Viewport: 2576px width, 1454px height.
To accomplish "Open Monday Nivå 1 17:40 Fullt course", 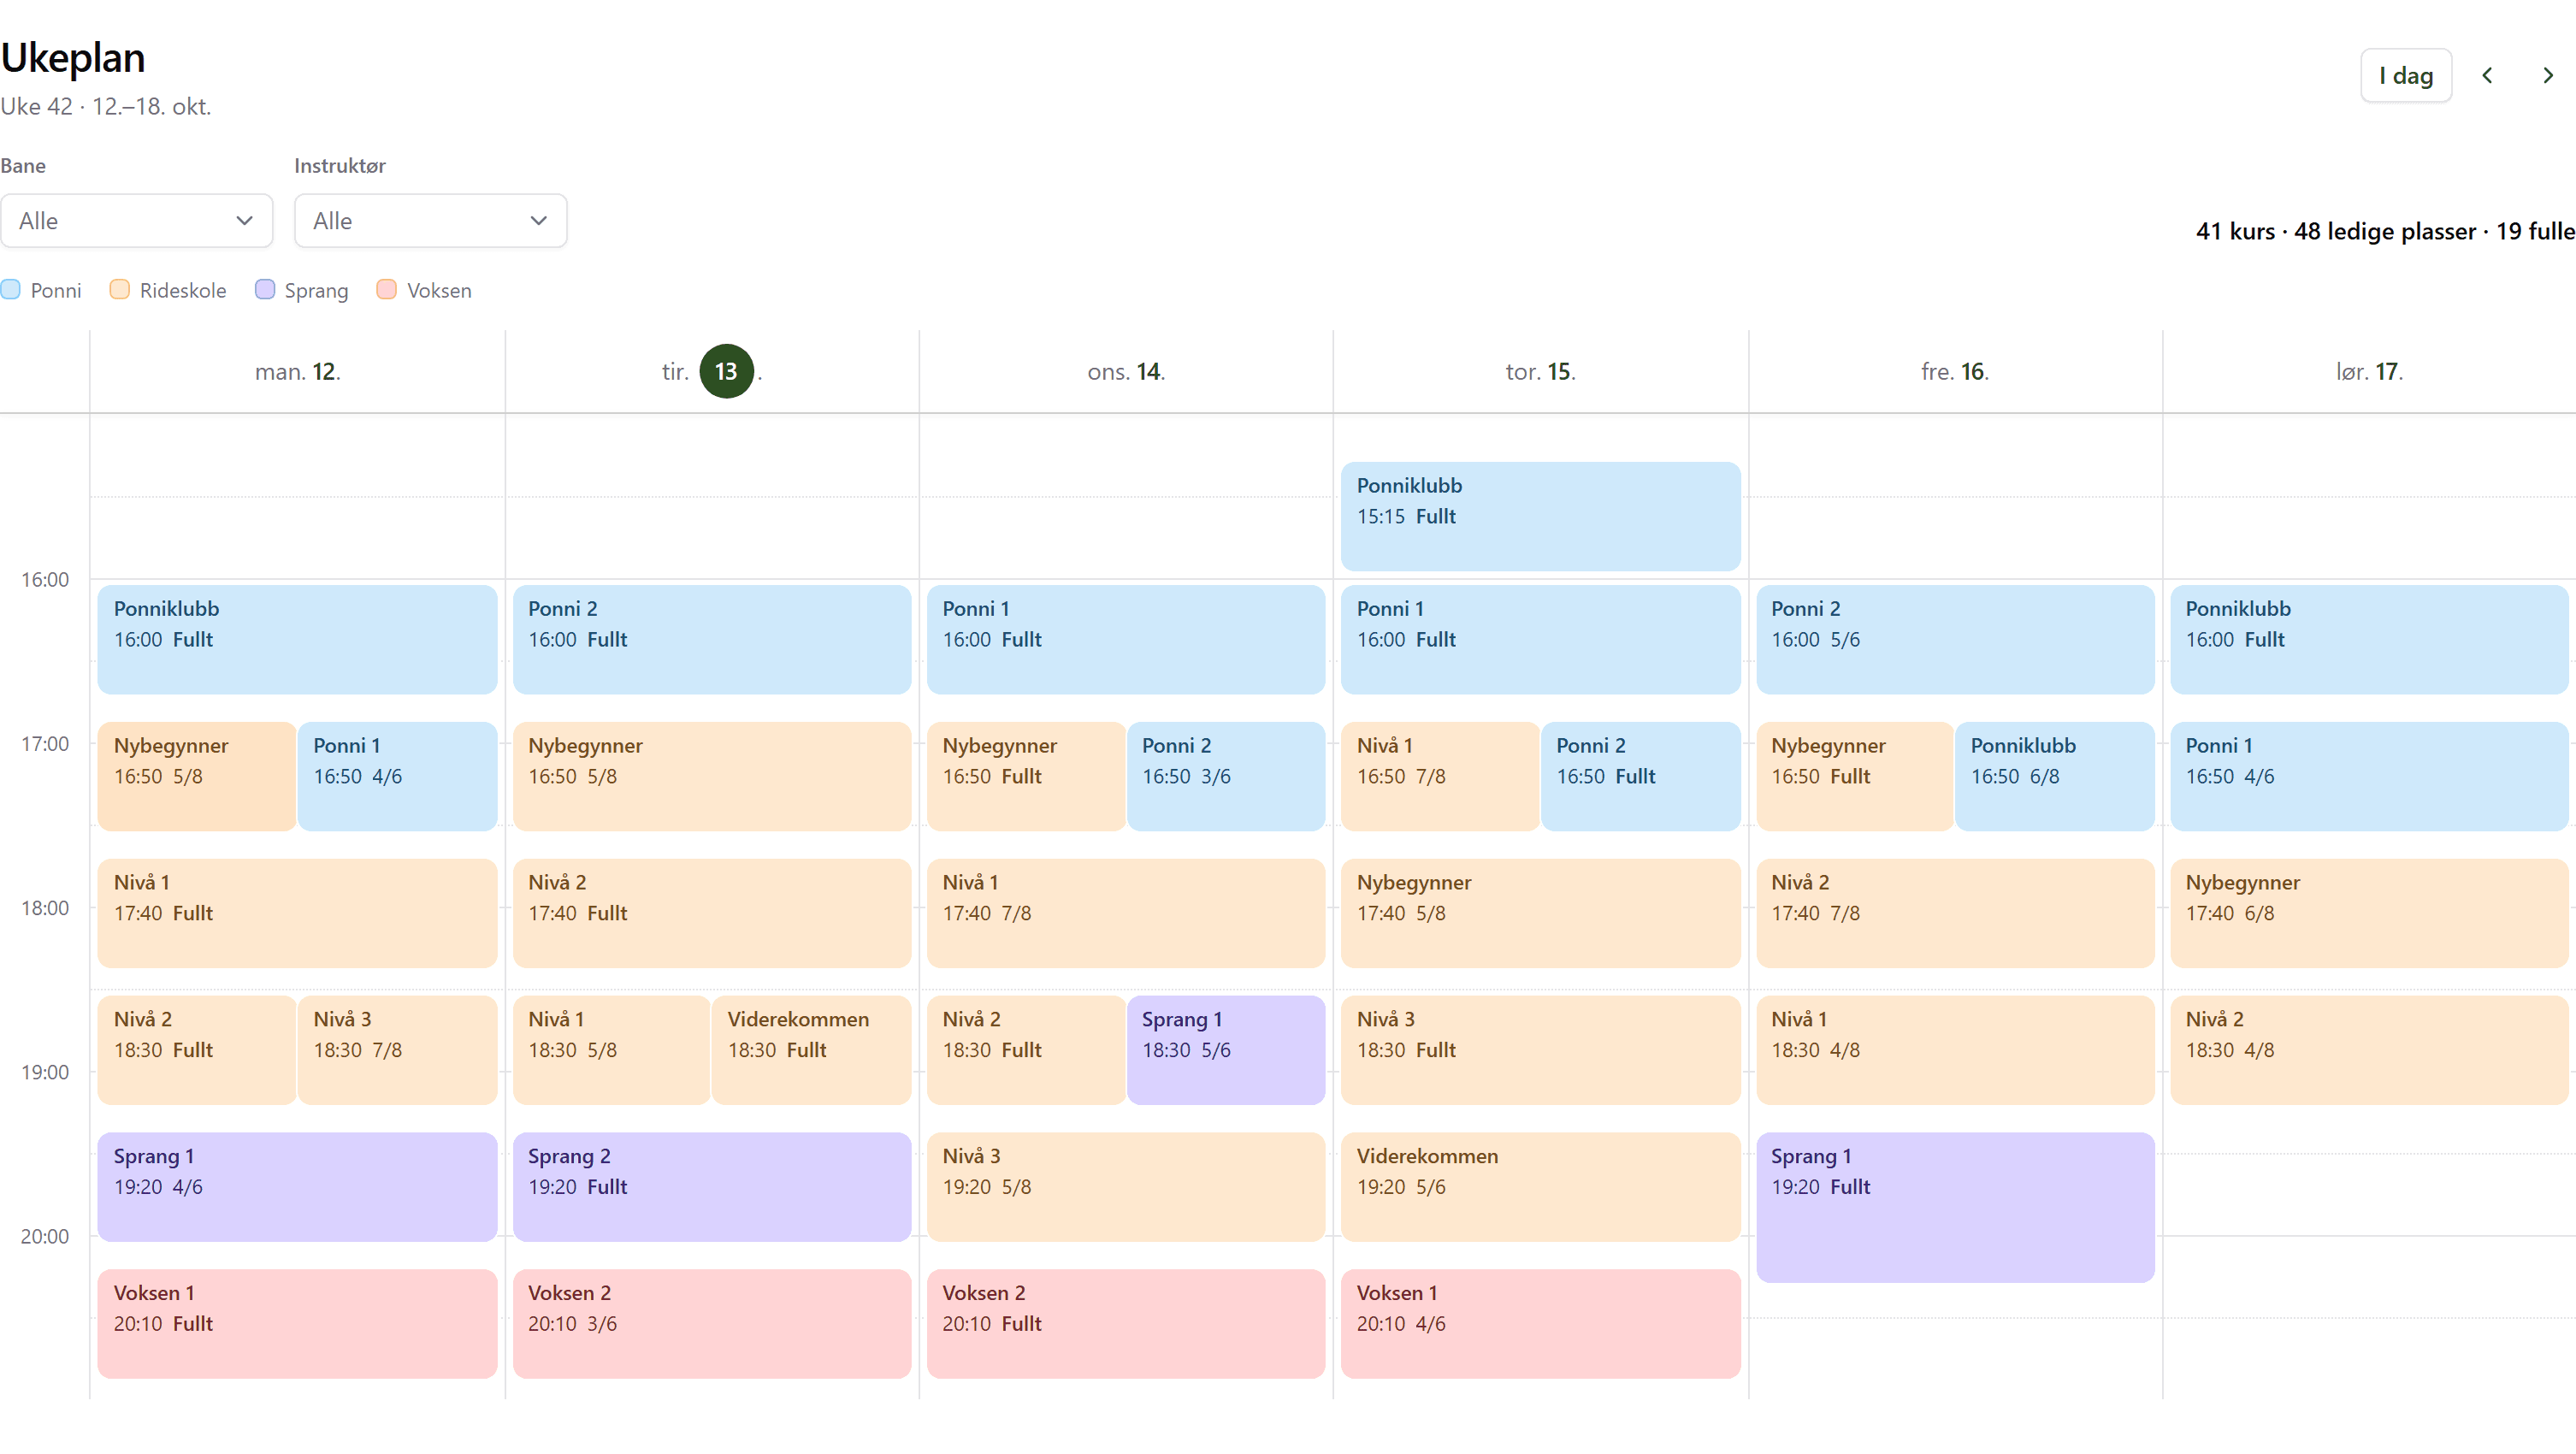I will pos(298,913).
